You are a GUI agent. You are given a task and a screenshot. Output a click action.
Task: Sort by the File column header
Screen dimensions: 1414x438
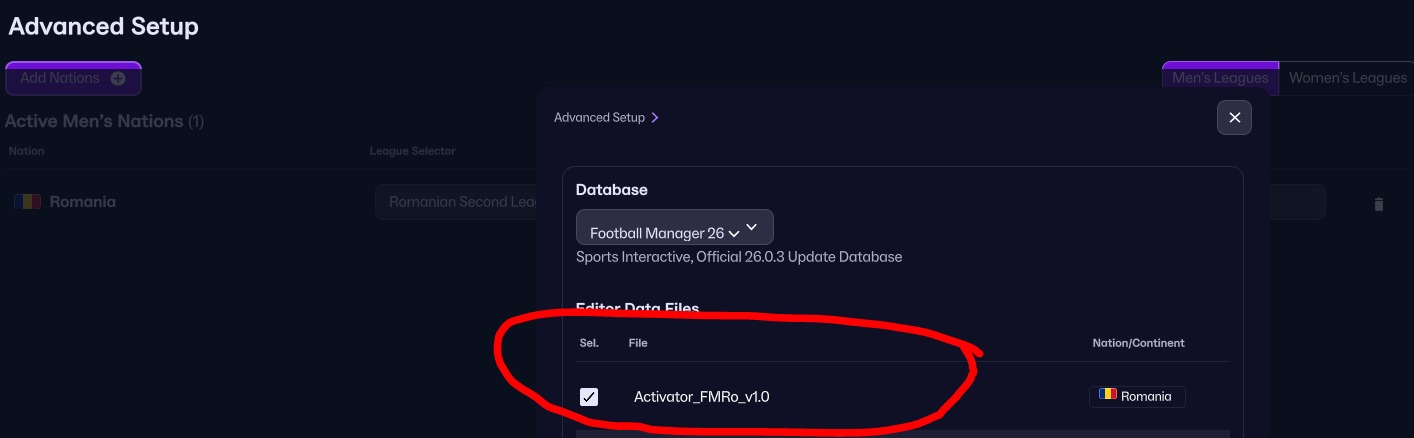click(x=638, y=343)
